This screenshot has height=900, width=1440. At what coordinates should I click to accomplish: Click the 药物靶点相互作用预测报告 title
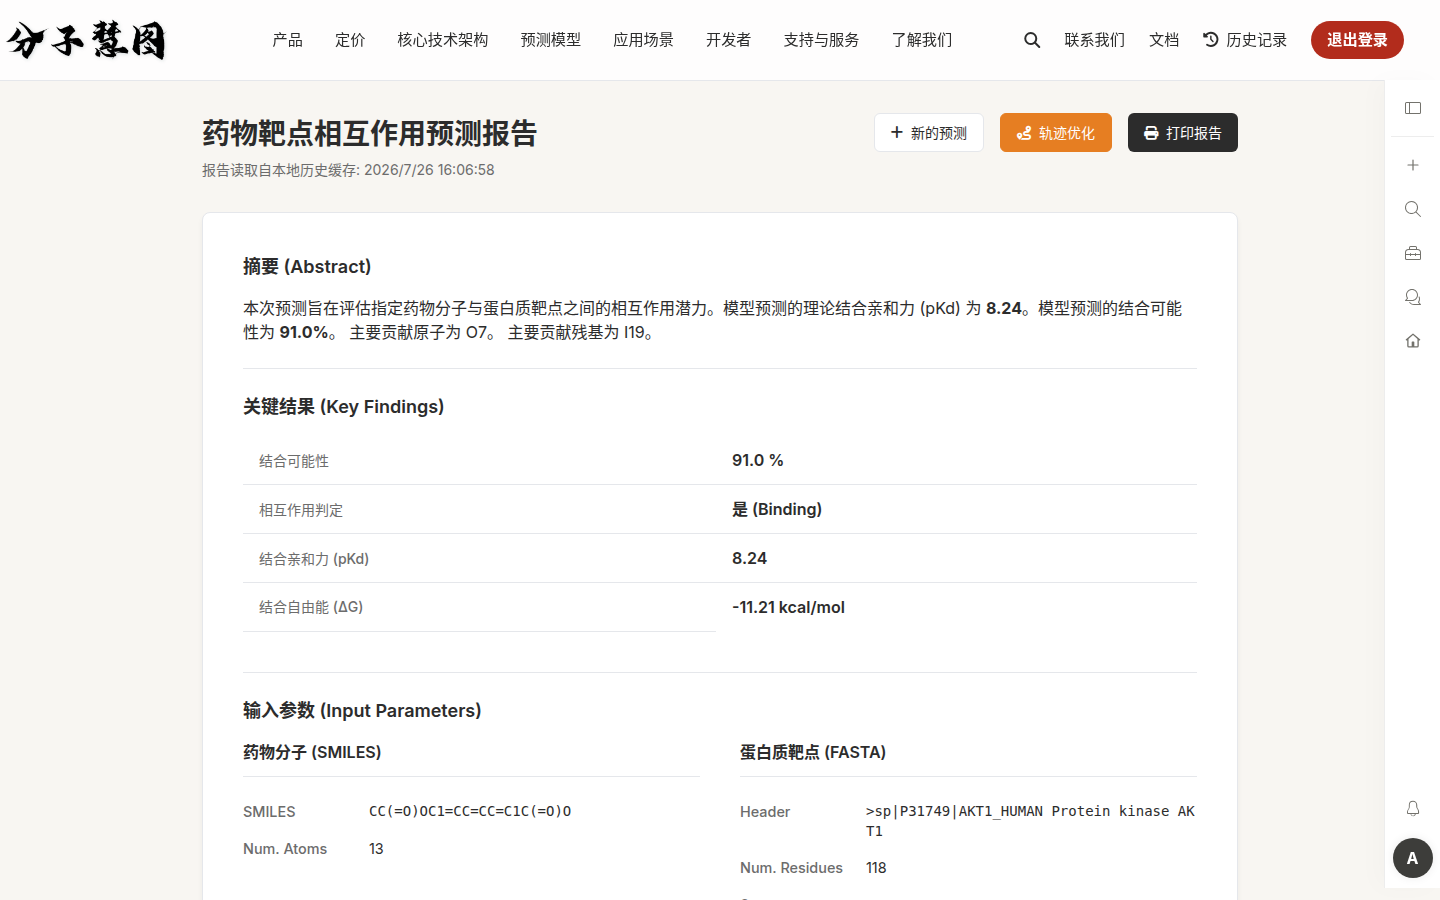point(370,133)
